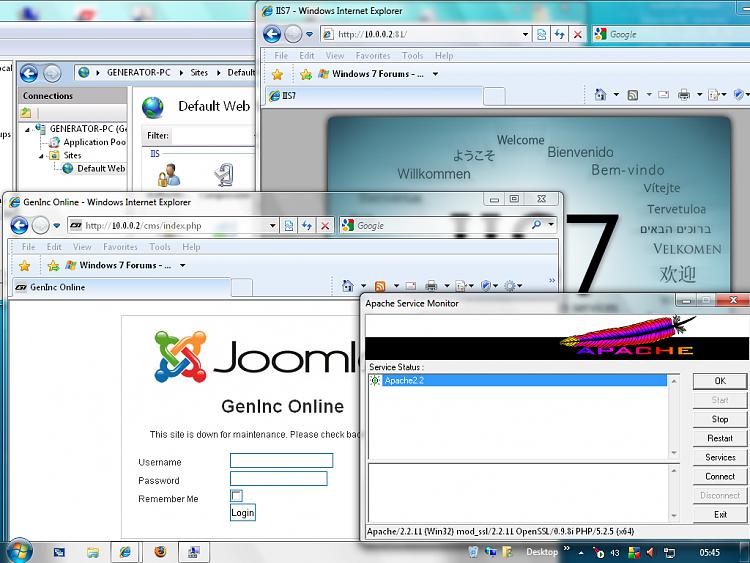Open View menu in GenInc browser
750x563 pixels.
pos(82,247)
